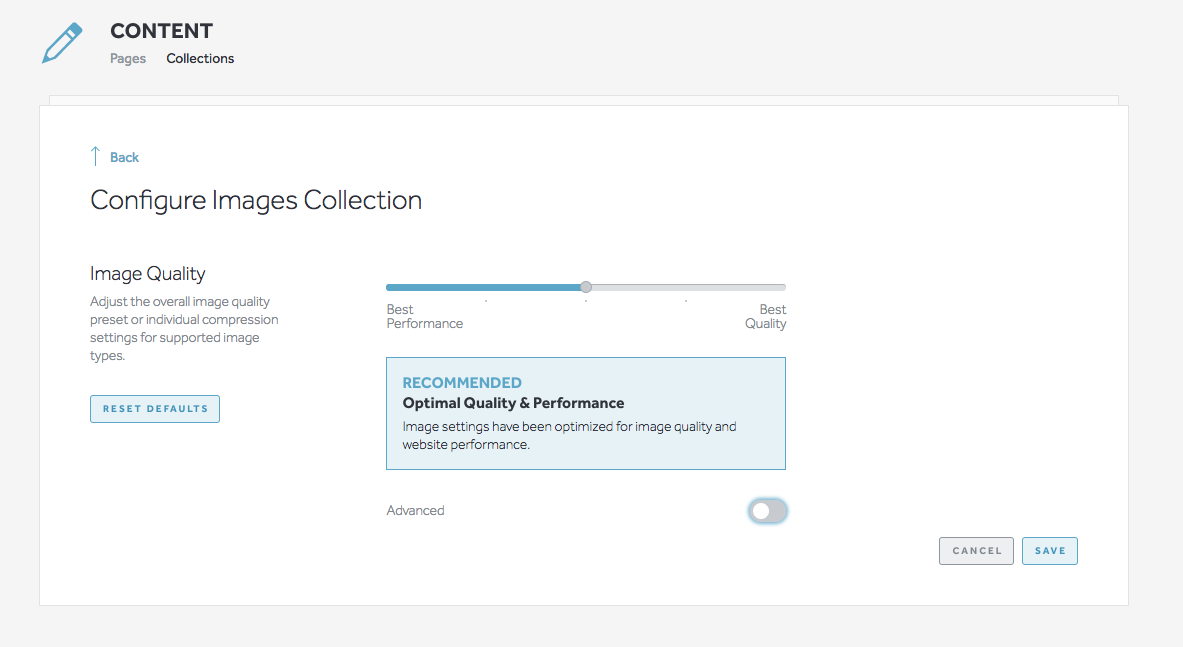Set slider to far-left Best Performance end
Image resolution: width=1183 pixels, height=647 pixels.
coord(388,287)
